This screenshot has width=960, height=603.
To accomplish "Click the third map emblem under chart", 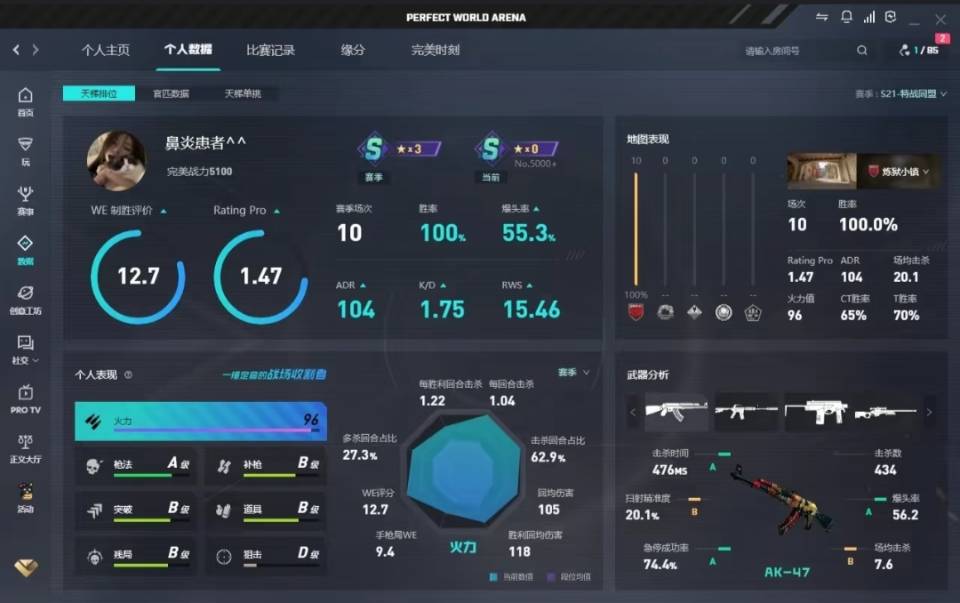I will (694, 312).
